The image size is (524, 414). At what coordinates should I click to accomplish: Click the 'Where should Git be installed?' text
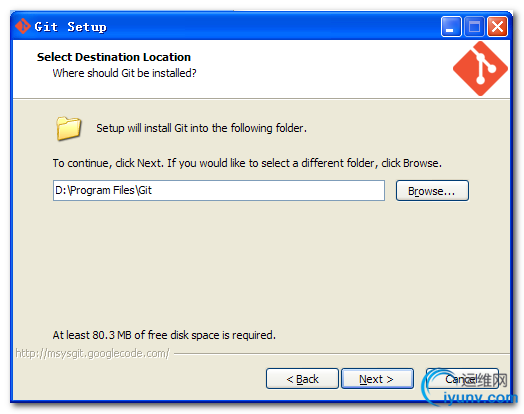point(124,73)
